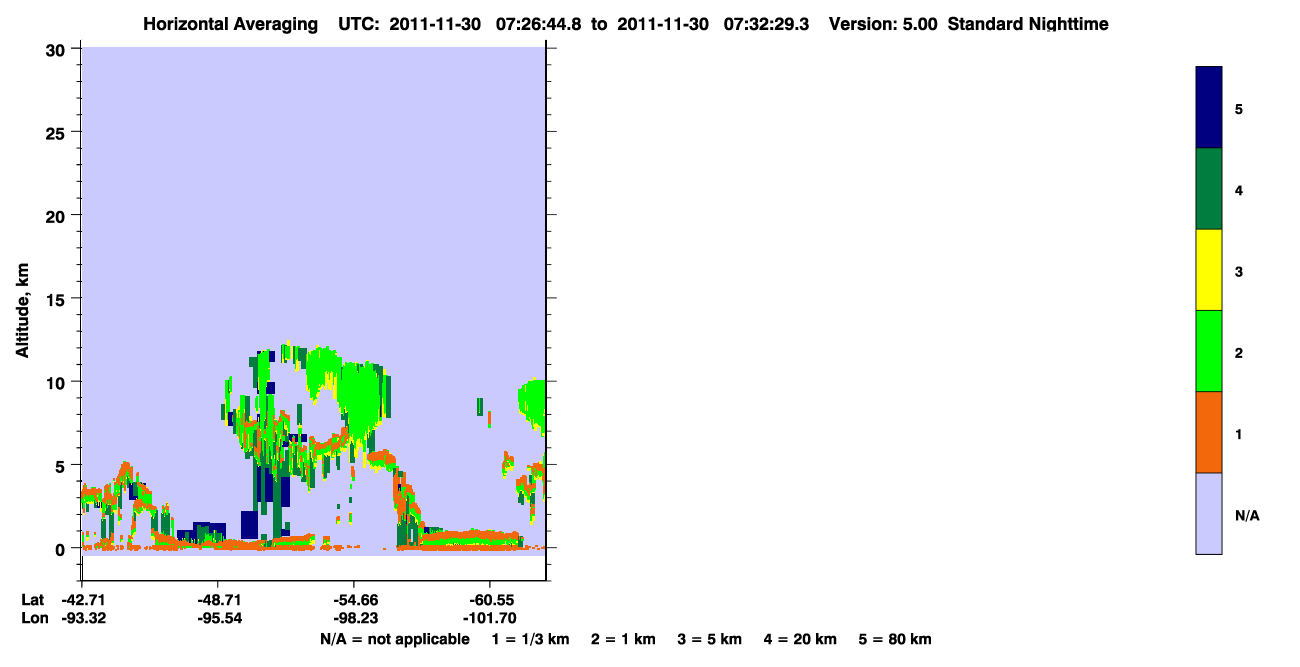Viewport: 1300px width, 667px height.
Task: Click longitude value -101.70
Action: (x=489, y=619)
